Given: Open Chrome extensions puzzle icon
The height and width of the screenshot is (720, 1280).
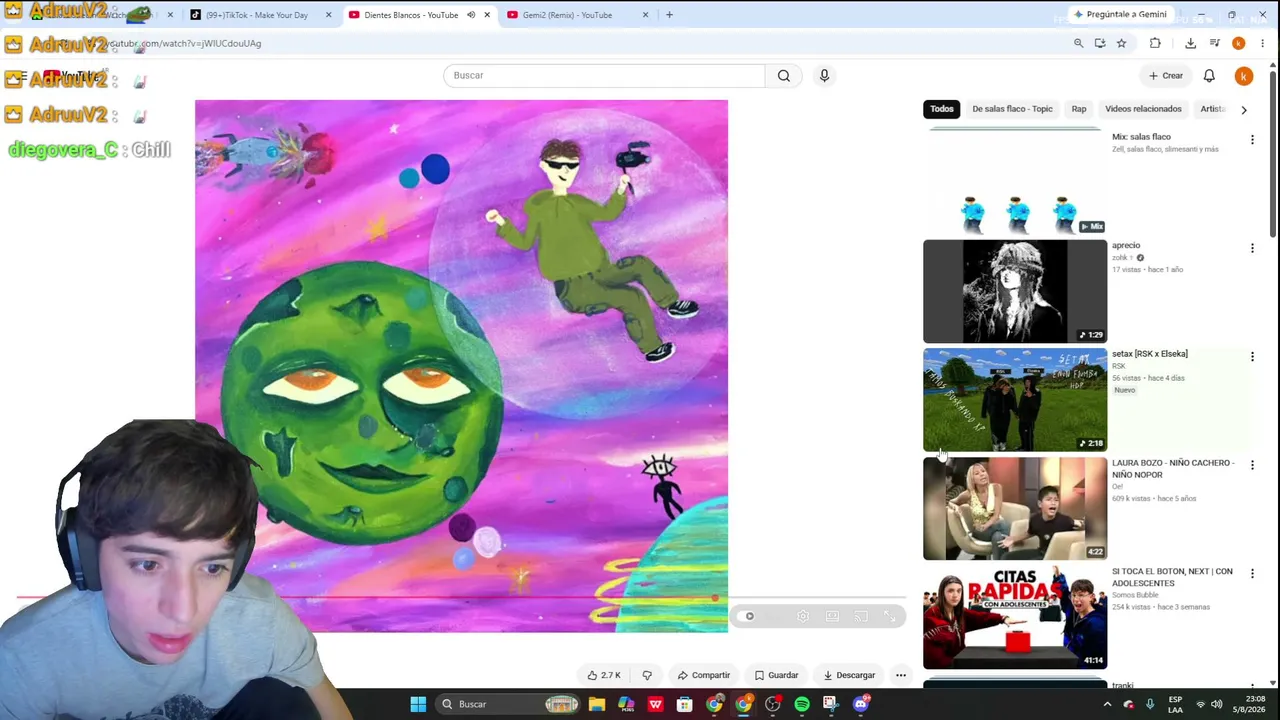Looking at the screenshot, I should tap(1155, 43).
